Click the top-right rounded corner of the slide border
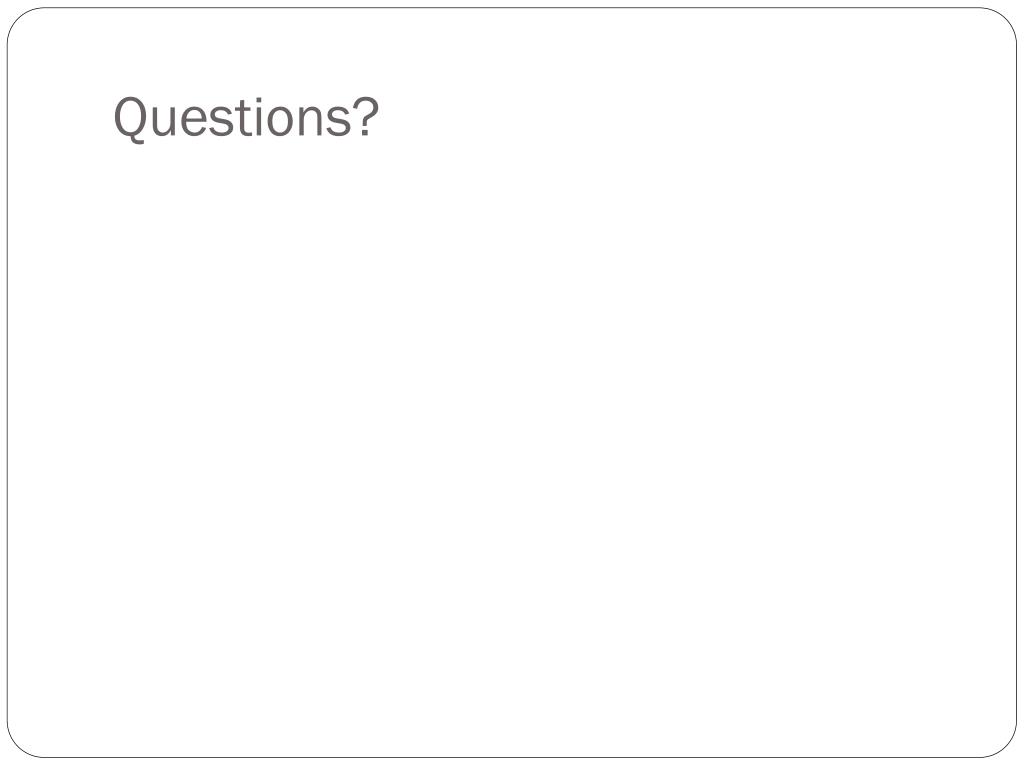The height and width of the screenshot is (768, 1024). tap(1006, 18)
